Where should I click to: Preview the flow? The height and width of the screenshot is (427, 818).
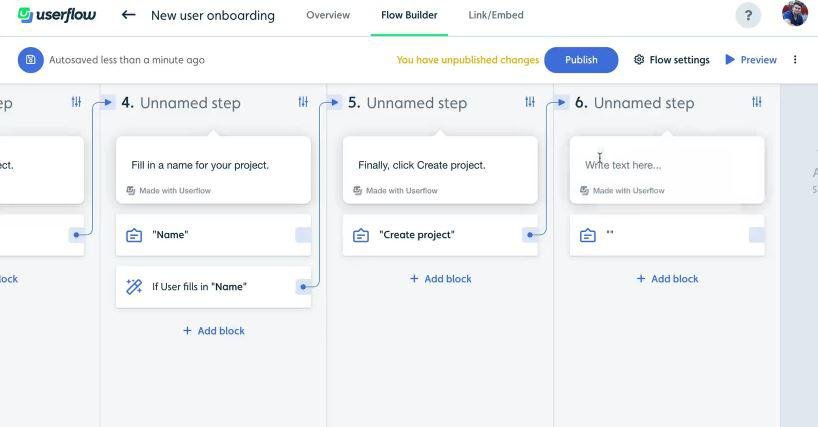751,60
